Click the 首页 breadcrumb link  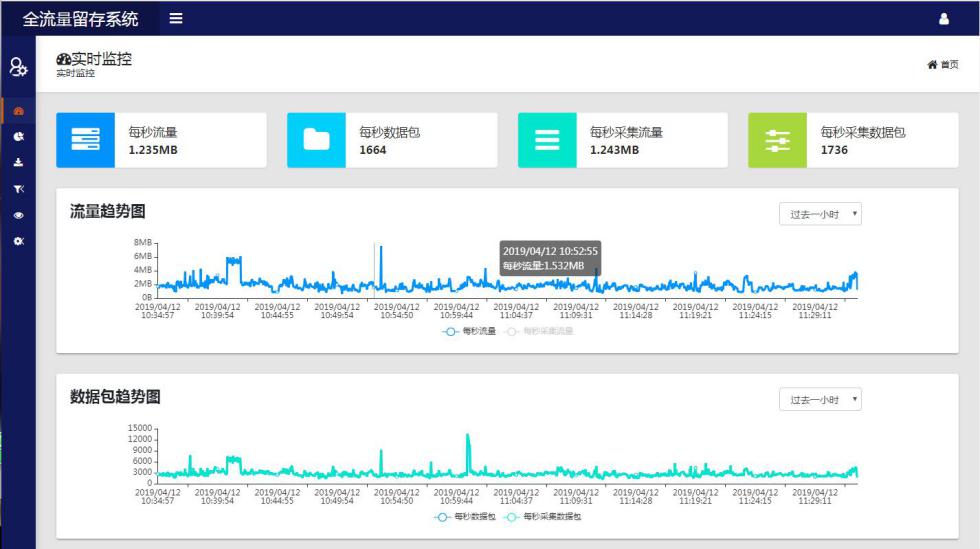tap(943, 65)
